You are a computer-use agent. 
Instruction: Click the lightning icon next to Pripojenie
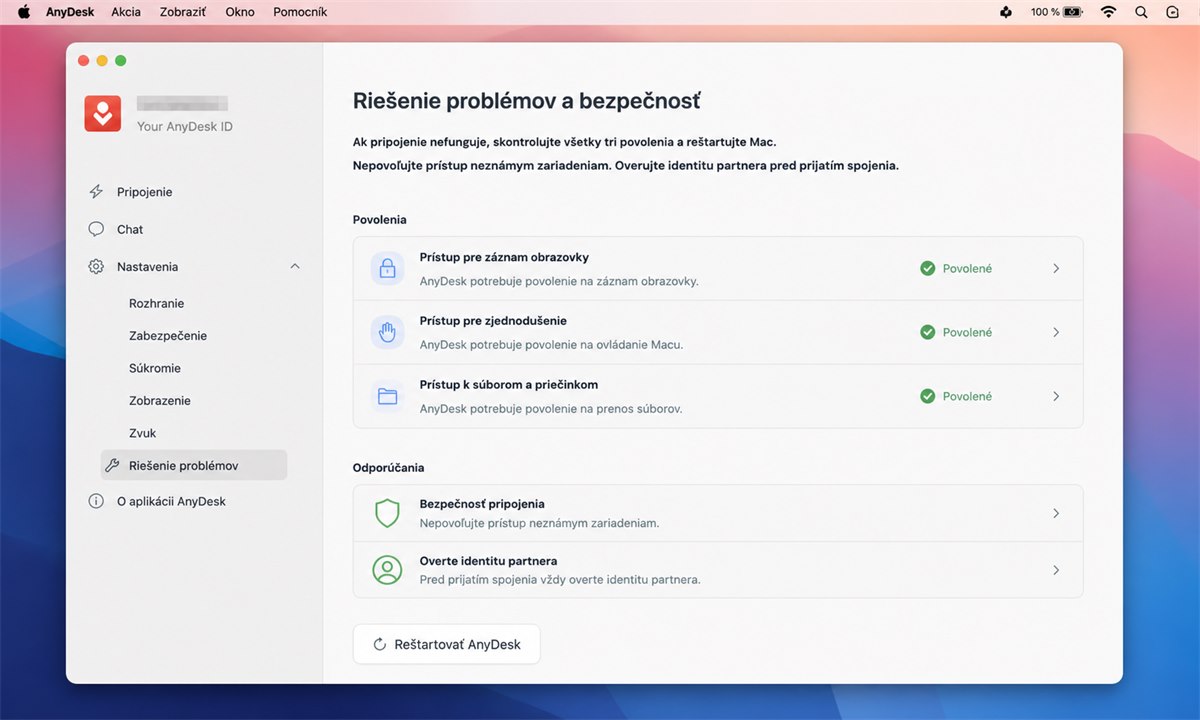pos(96,192)
